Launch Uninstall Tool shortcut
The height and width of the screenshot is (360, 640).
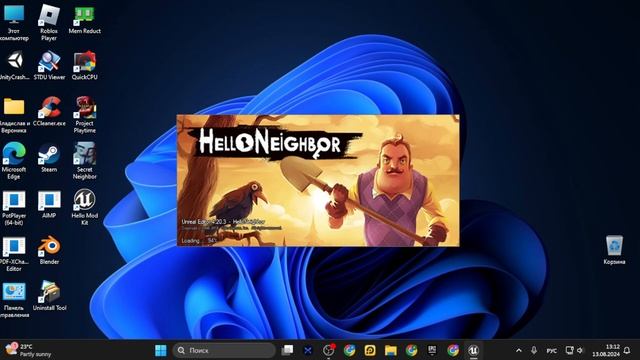(x=49, y=296)
